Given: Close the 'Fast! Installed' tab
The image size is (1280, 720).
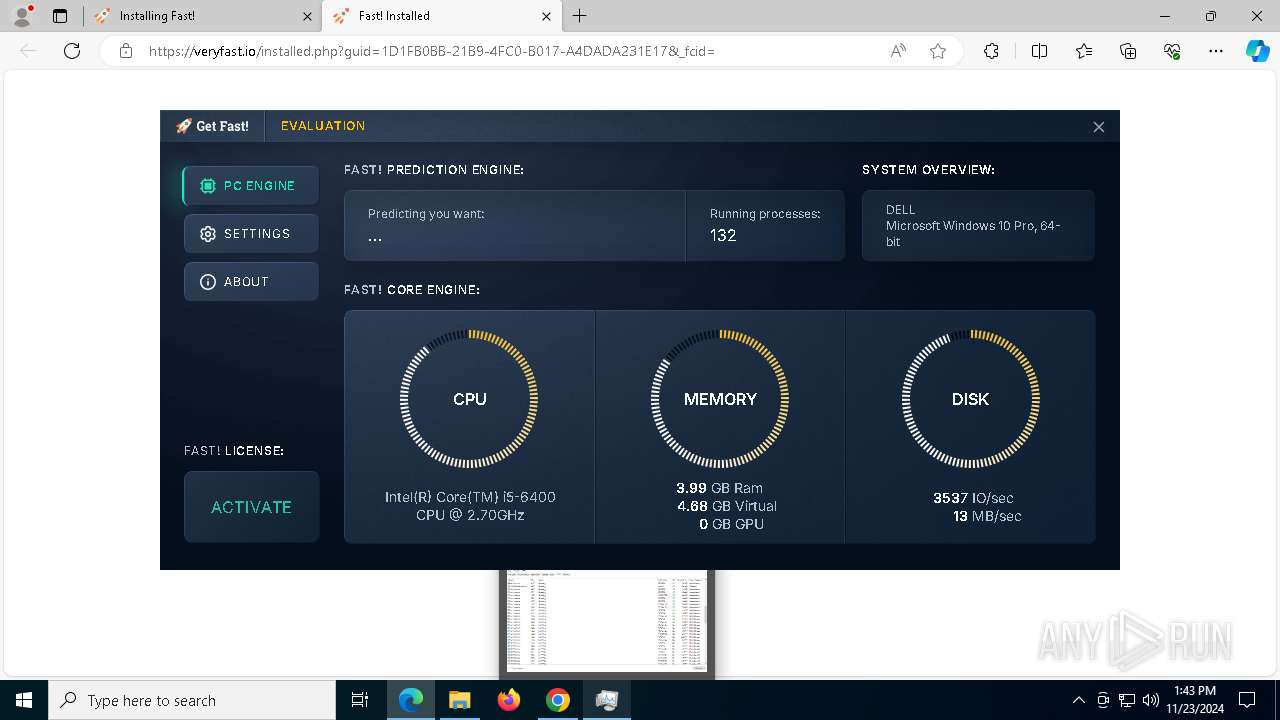Looking at the screenshot, I should [546, 16].
